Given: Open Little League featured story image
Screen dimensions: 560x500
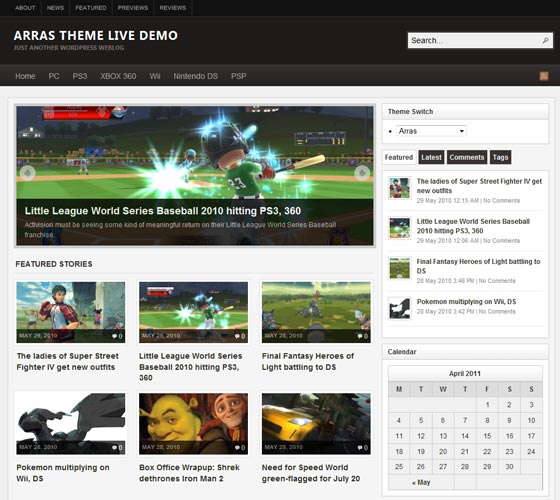Looking at the screenshot, I should [193, 312].
